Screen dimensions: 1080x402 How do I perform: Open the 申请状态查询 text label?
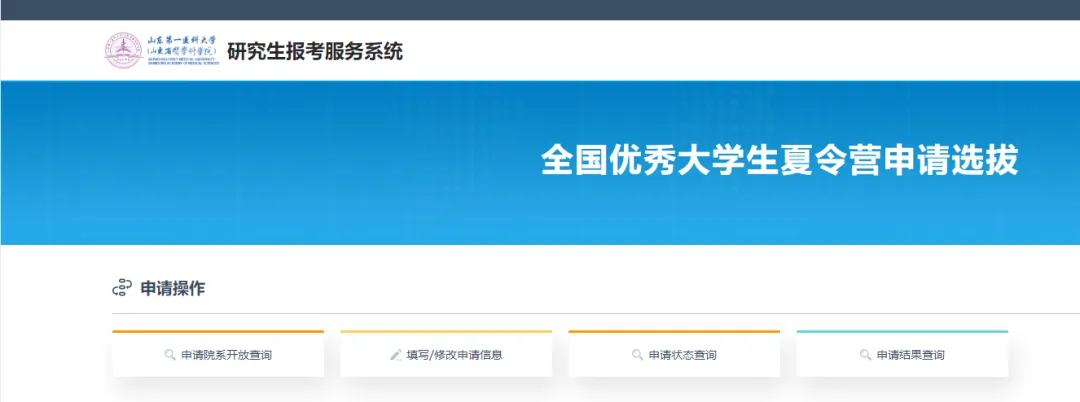(682, 355)
